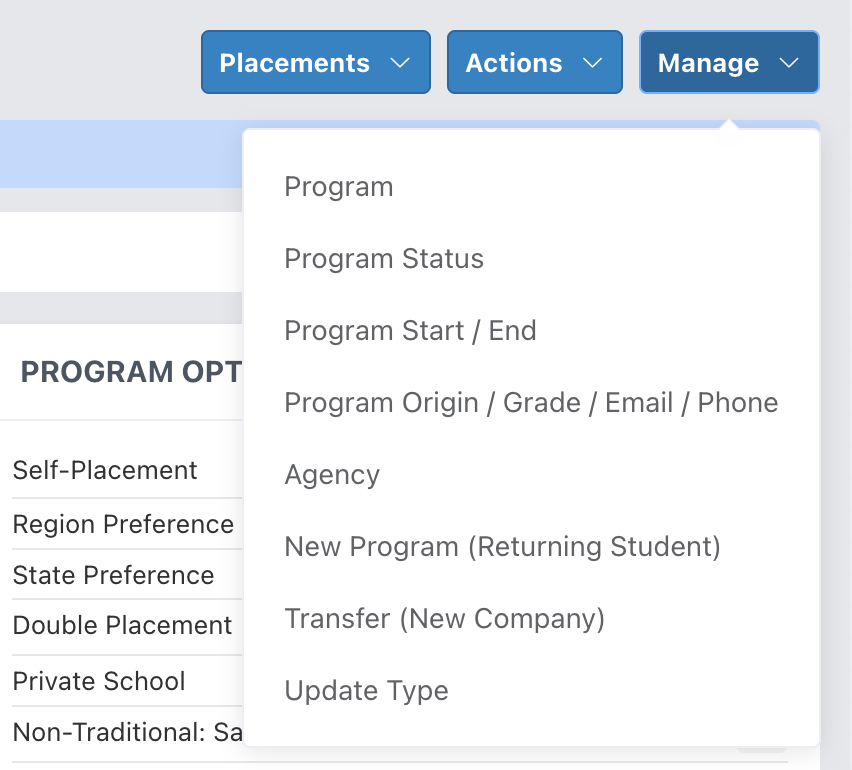Click the Region Preference row
The width and height of the screenshot is (852, 770).
123,525
